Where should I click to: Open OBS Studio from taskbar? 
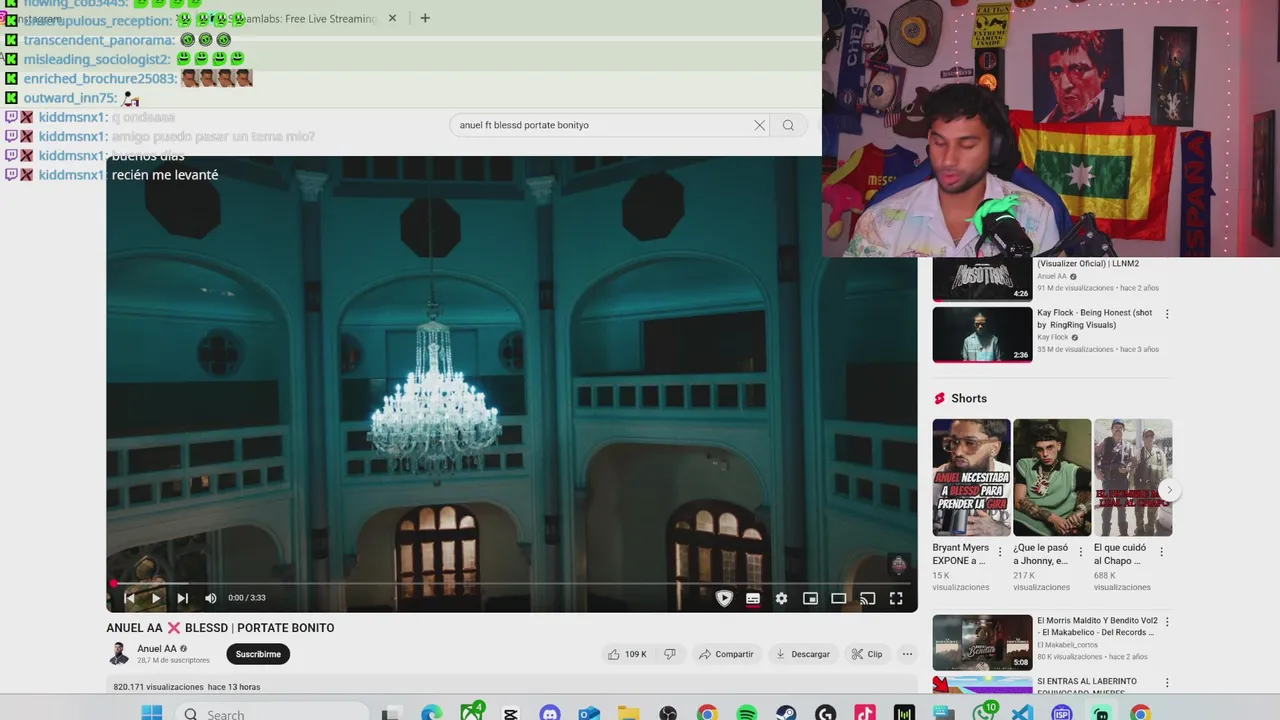click(668, 713)
